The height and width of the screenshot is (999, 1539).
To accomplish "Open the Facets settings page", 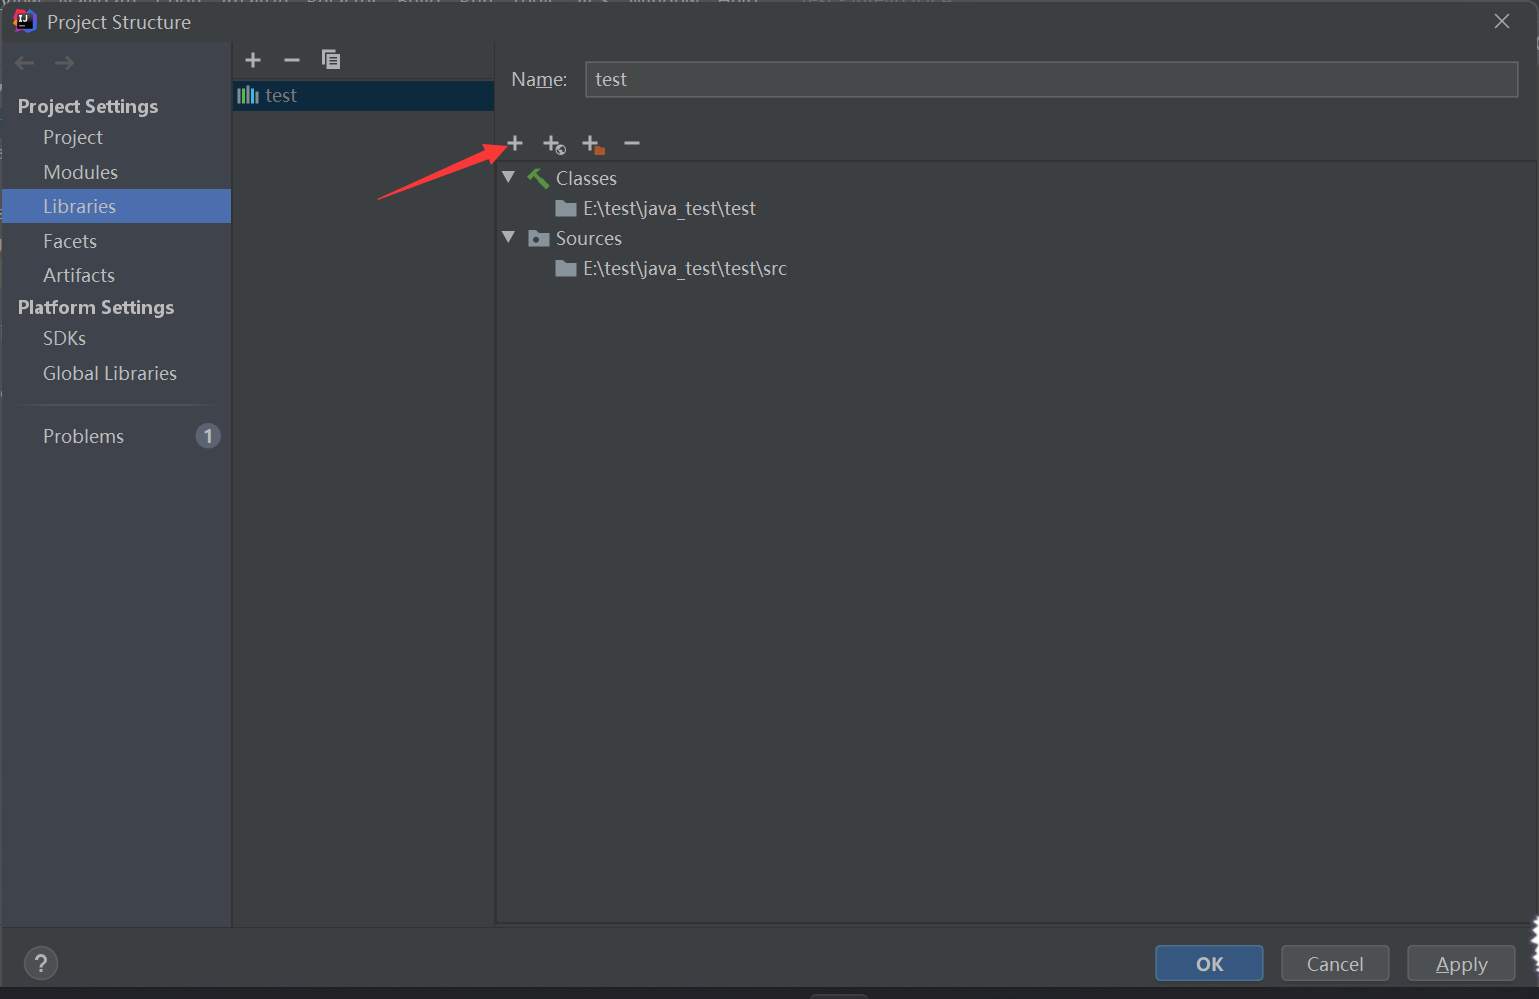I will tap(70, 241).
